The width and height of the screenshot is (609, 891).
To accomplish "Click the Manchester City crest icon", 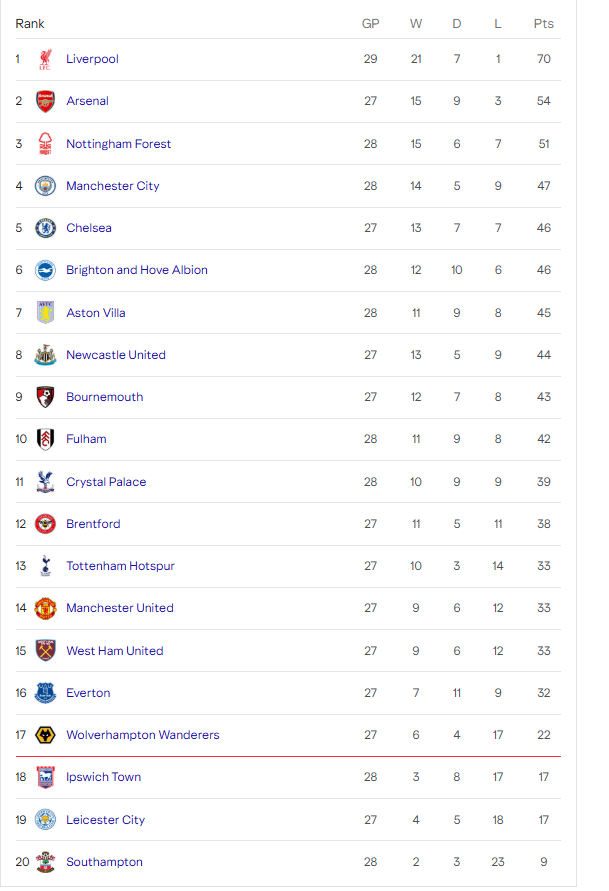I will pos(45,186).
